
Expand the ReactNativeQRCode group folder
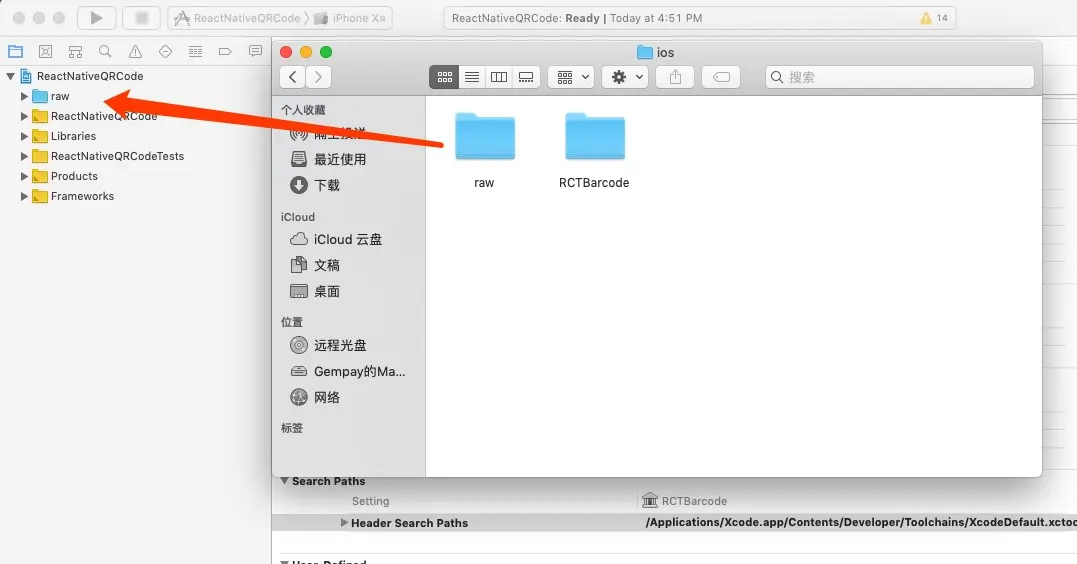[24, 116]
